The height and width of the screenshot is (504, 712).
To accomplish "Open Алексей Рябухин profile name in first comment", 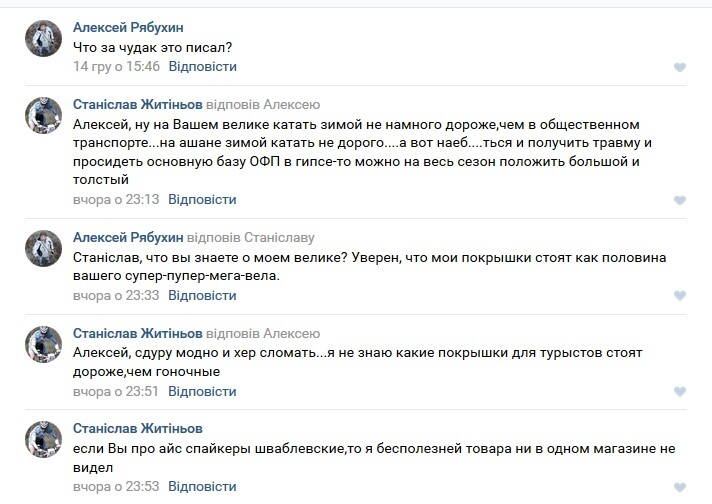I will [128, 28].
